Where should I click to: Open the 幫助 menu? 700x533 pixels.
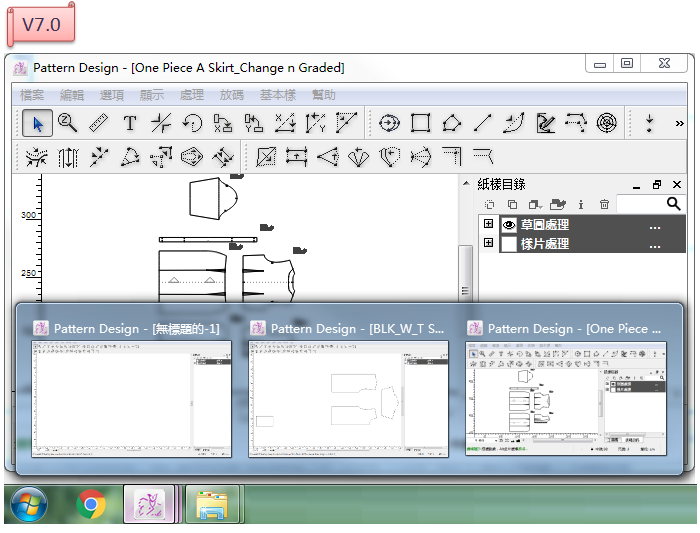point(324,95)
